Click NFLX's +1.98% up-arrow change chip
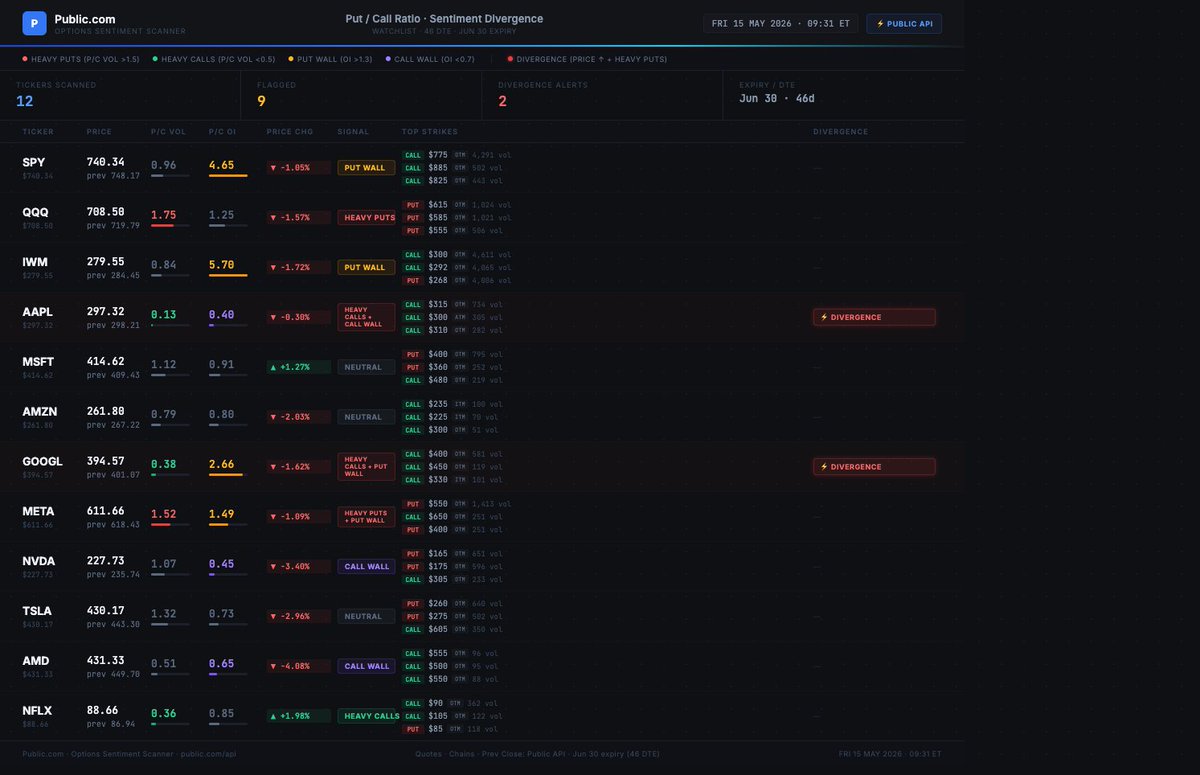 297,715
